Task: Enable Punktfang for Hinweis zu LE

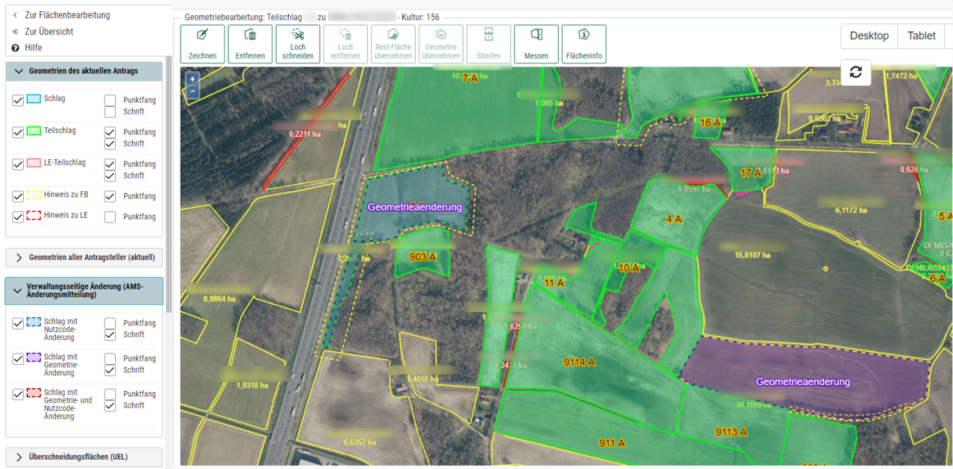Action: pos(111,217)
